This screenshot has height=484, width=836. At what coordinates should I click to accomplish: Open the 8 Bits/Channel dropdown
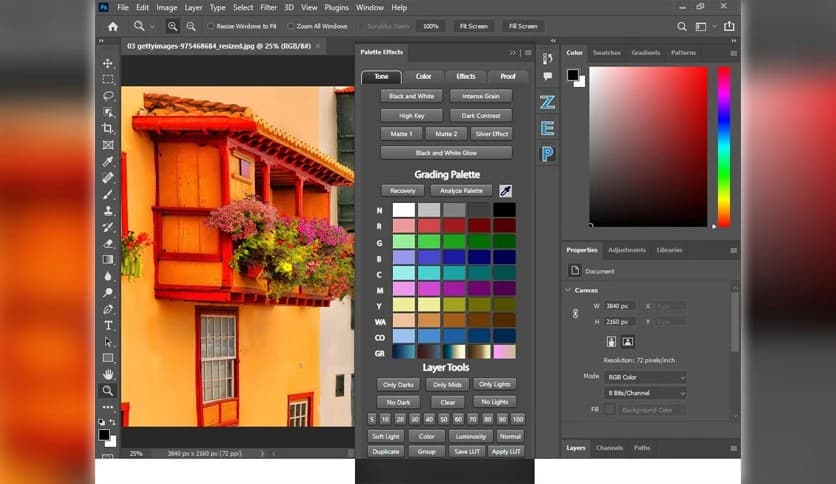pyautogui.click(x=645, y=393)
